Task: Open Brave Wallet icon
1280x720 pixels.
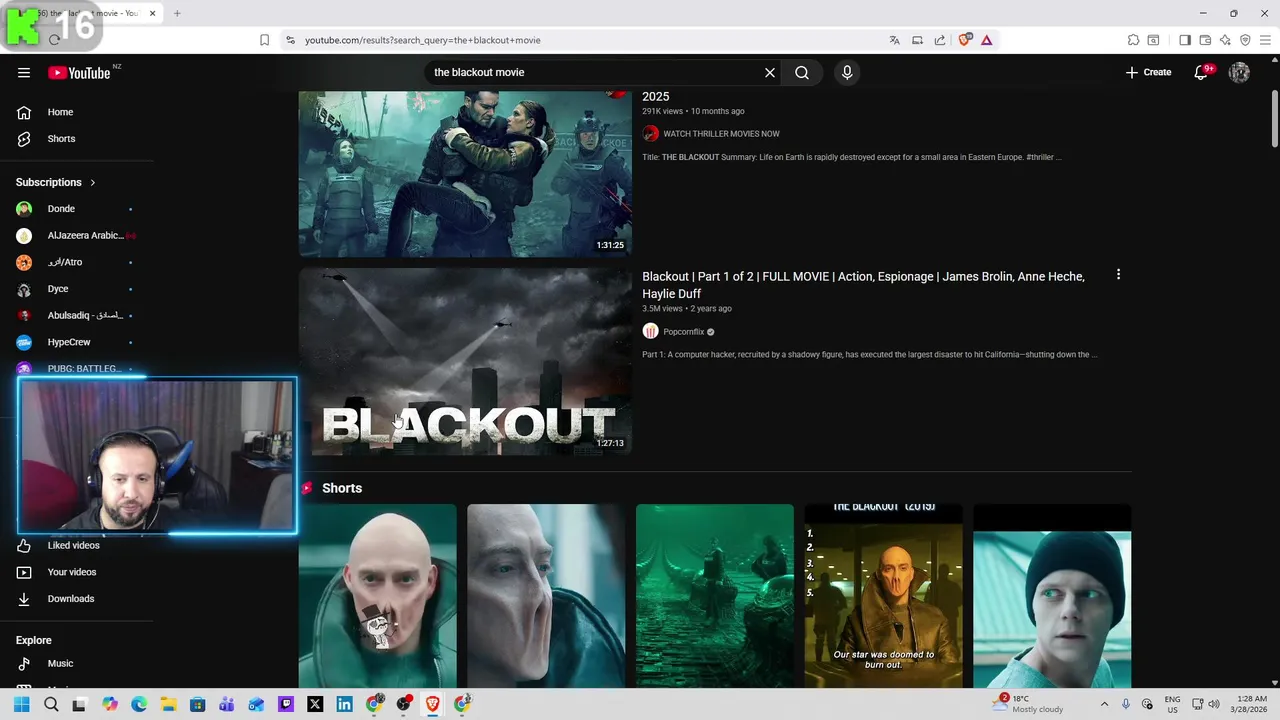Action: coord(1205,40)
